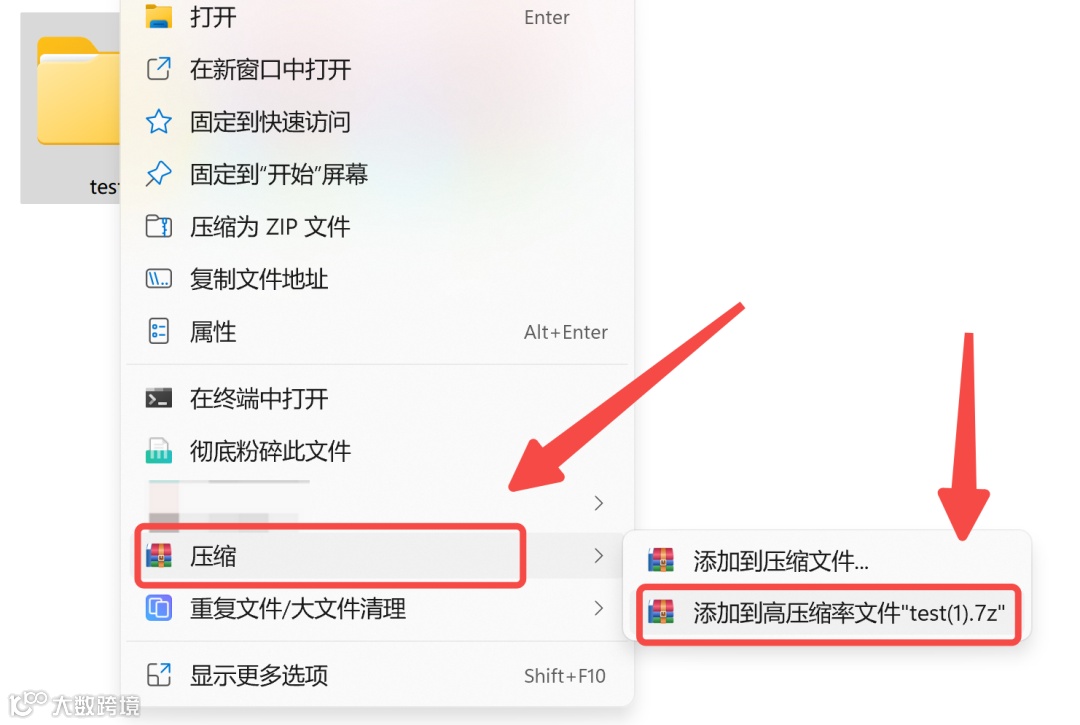
Task: Click the star icon for 固定到快速访问
Action: (158, 122)
